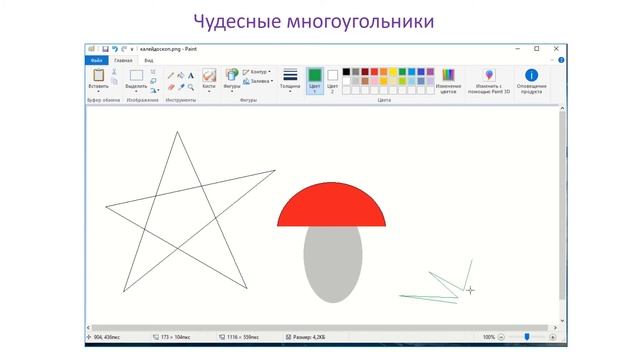The height and width of the screenshot is (360, 640).
Task: Select the Color picker eyedropper tool
Action: 181,87
